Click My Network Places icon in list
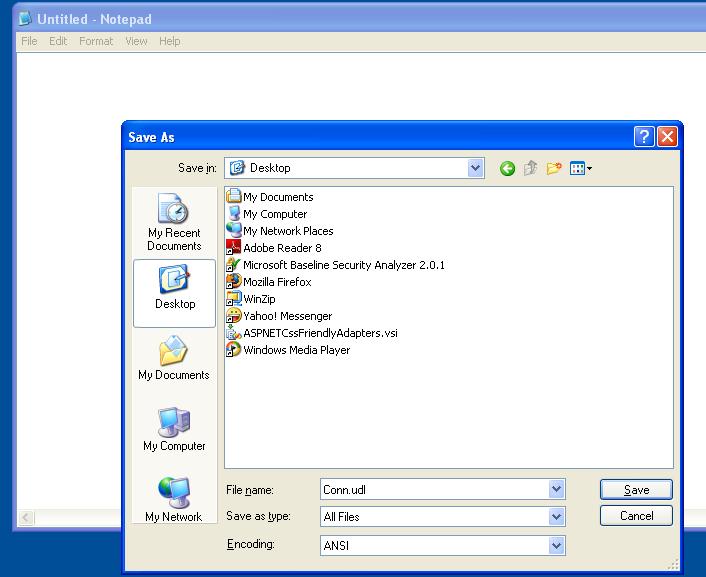The width and height of the screenshot is (706, 577). 234,230
